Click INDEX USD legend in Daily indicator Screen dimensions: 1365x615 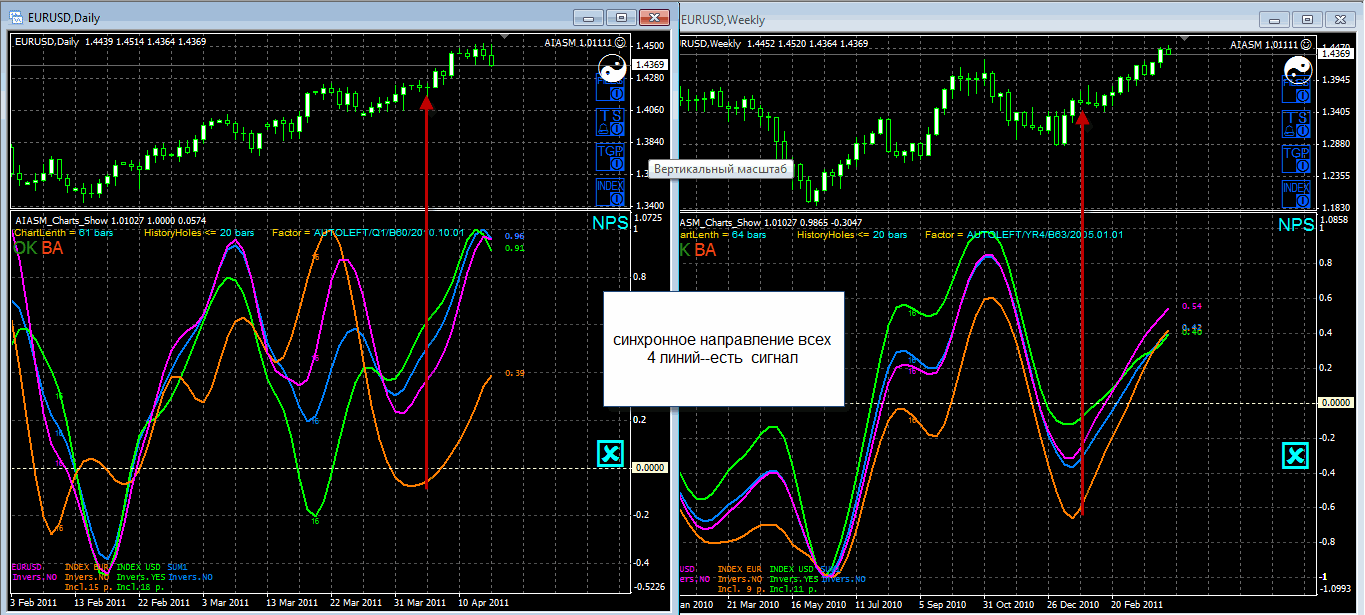tap(139, 567)
